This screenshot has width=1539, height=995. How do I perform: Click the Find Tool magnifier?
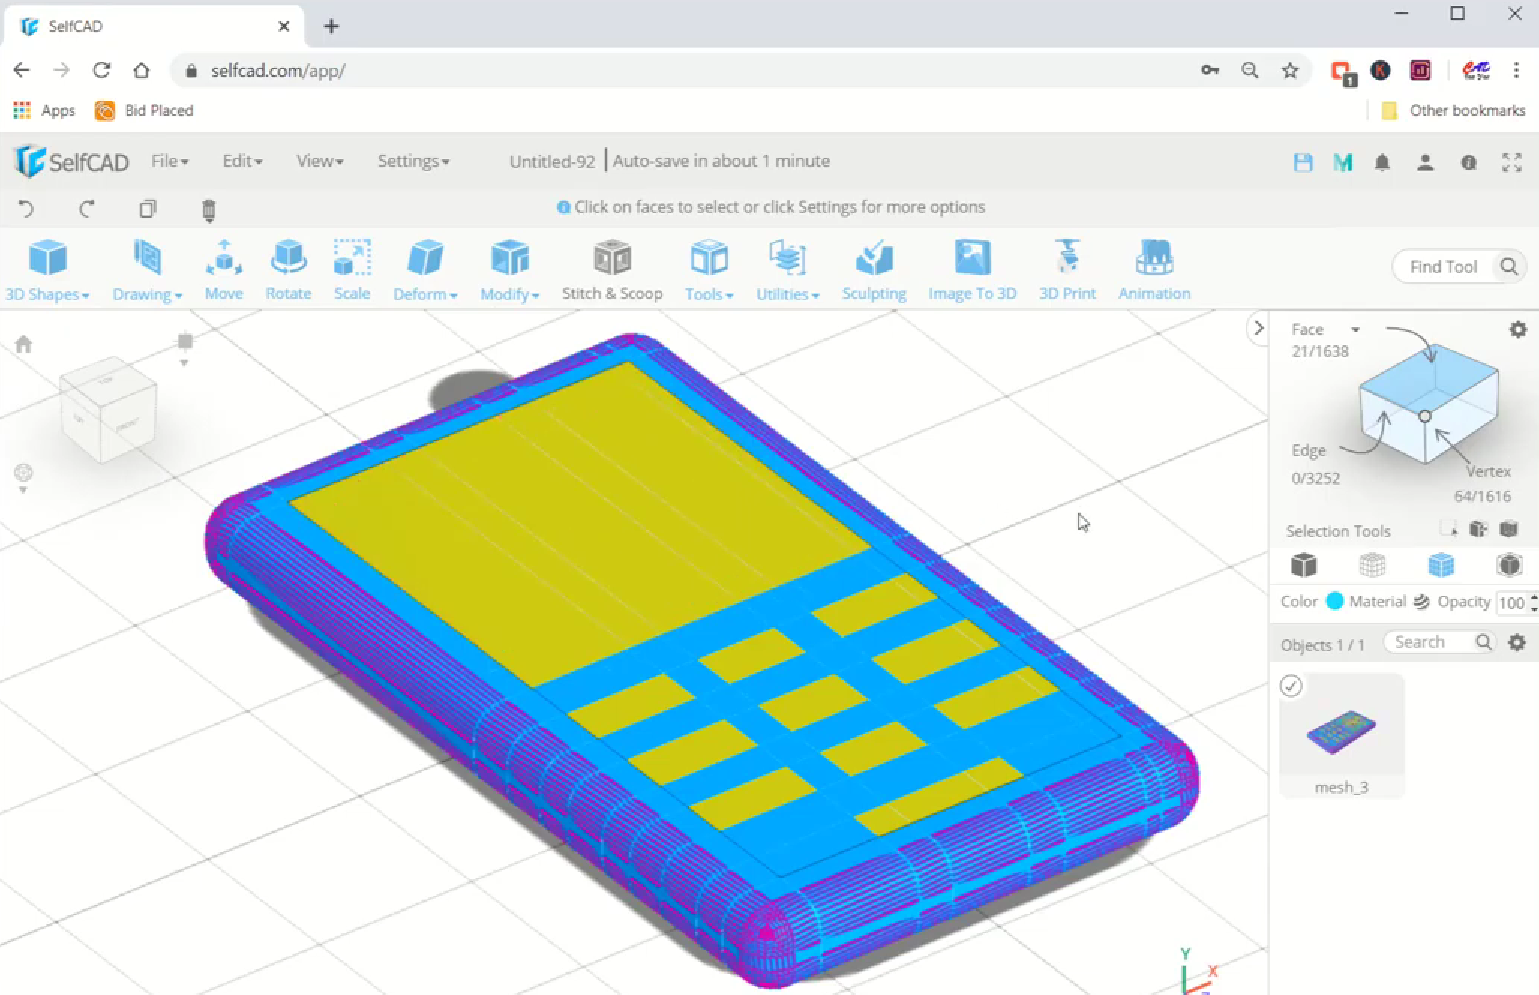[1509, 266]
